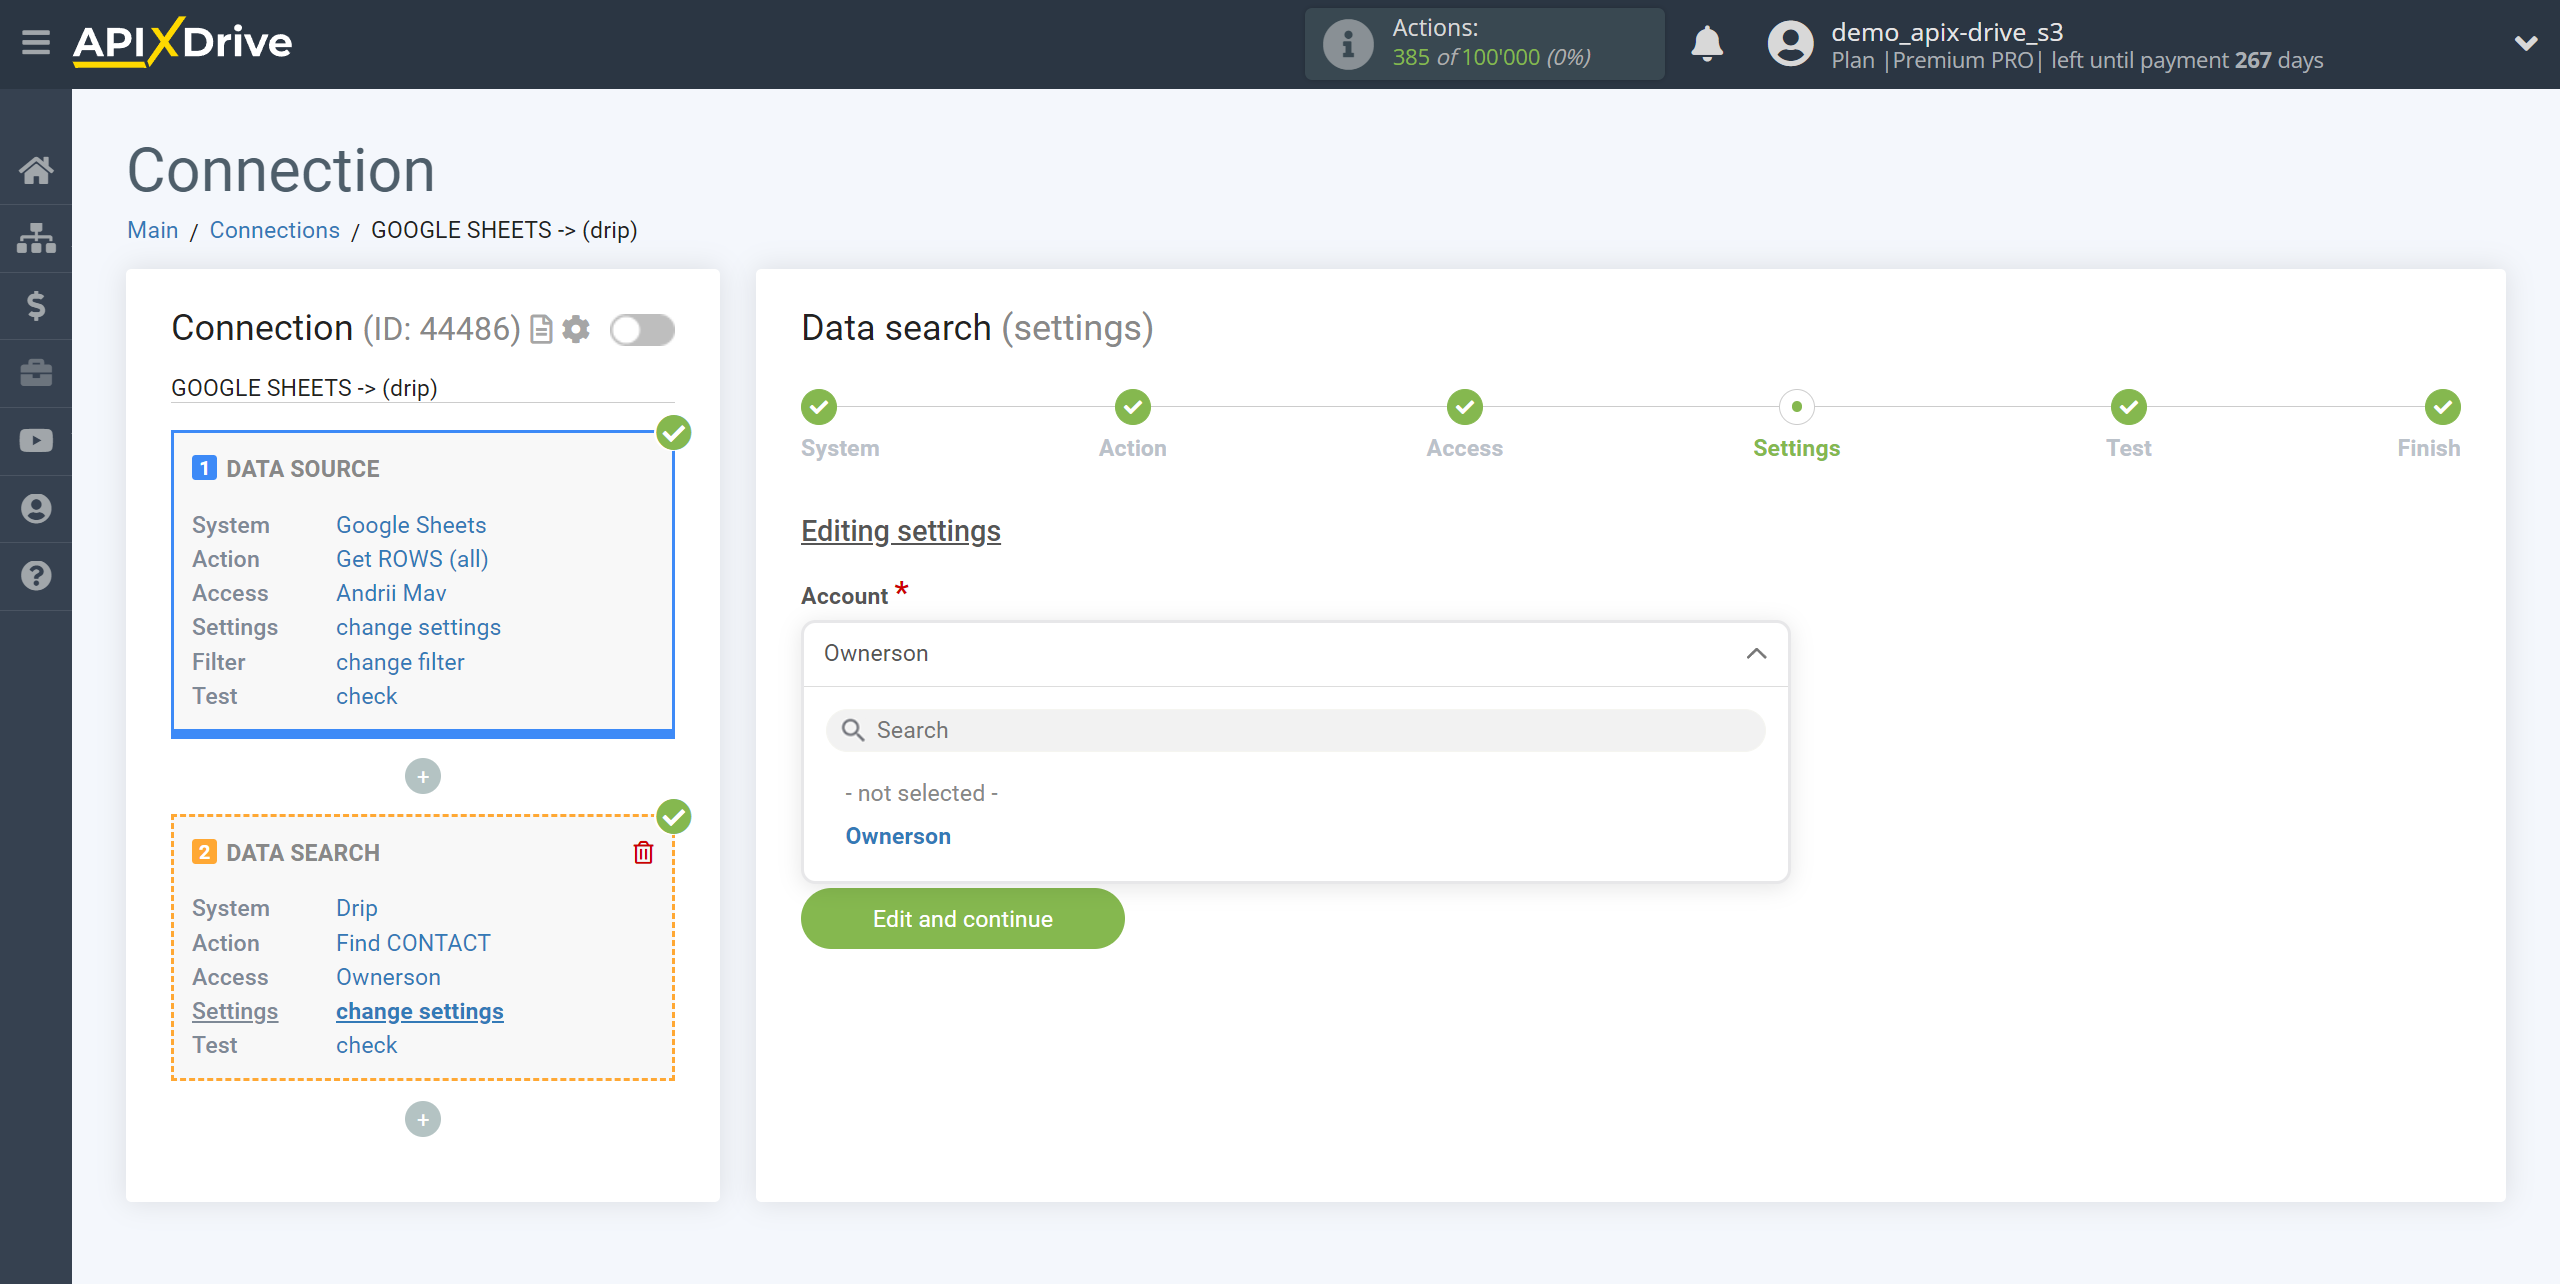2560x1284 pixels.
Task: Go to the Settings step
Action: click(1797, 407)
